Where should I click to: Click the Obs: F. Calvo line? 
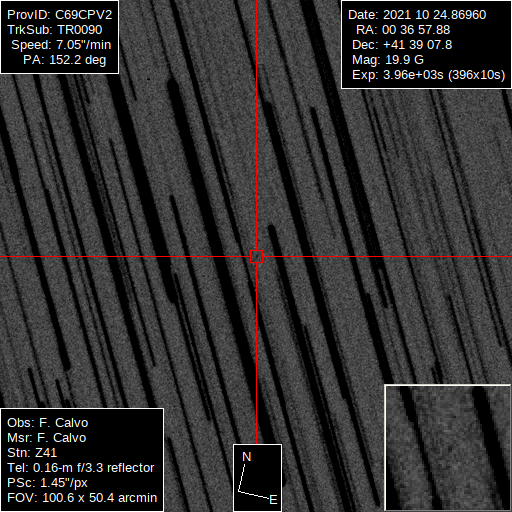(x=48, y=423)
